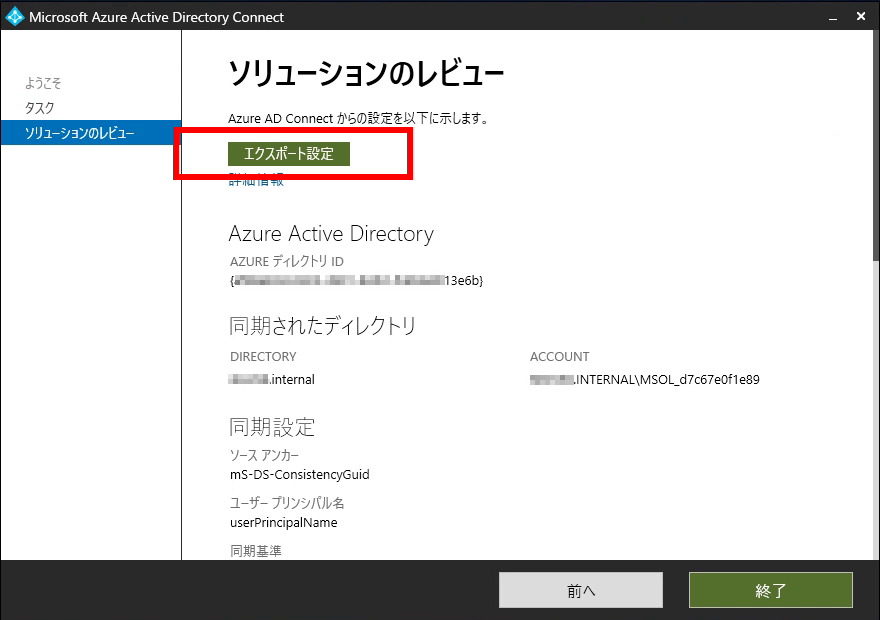This screenshot has width=880, height=620.
Task: Click the Azure Active Directory heading
Action: (x=331, y=233)
